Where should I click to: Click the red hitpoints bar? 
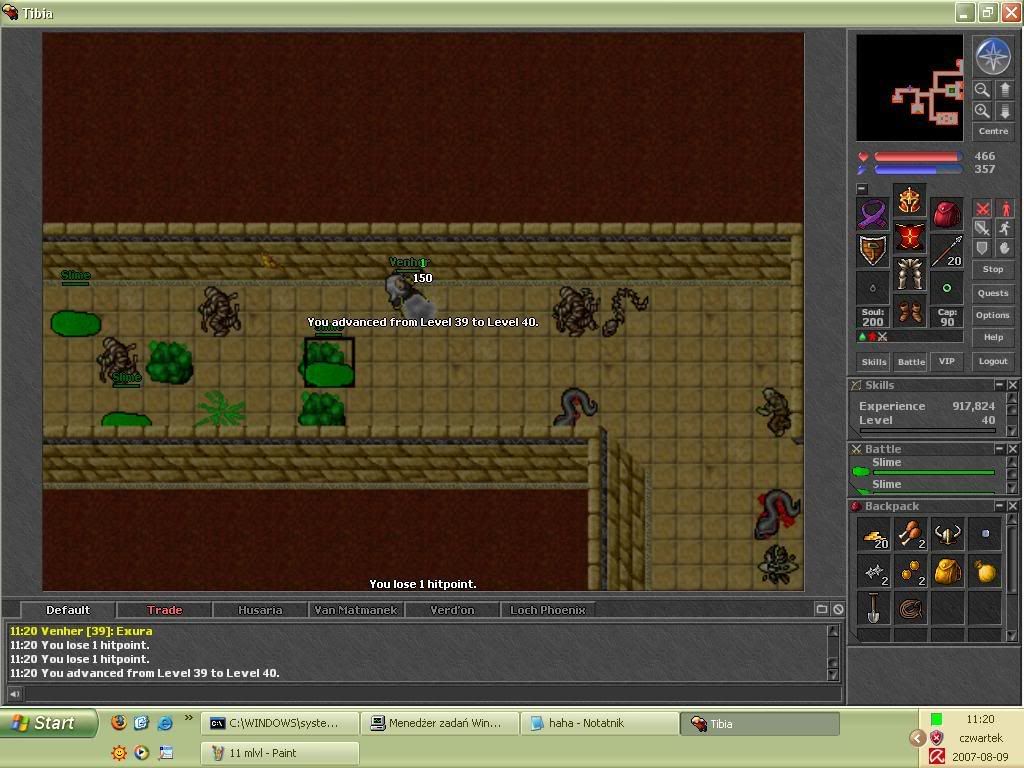pos(918,157)
